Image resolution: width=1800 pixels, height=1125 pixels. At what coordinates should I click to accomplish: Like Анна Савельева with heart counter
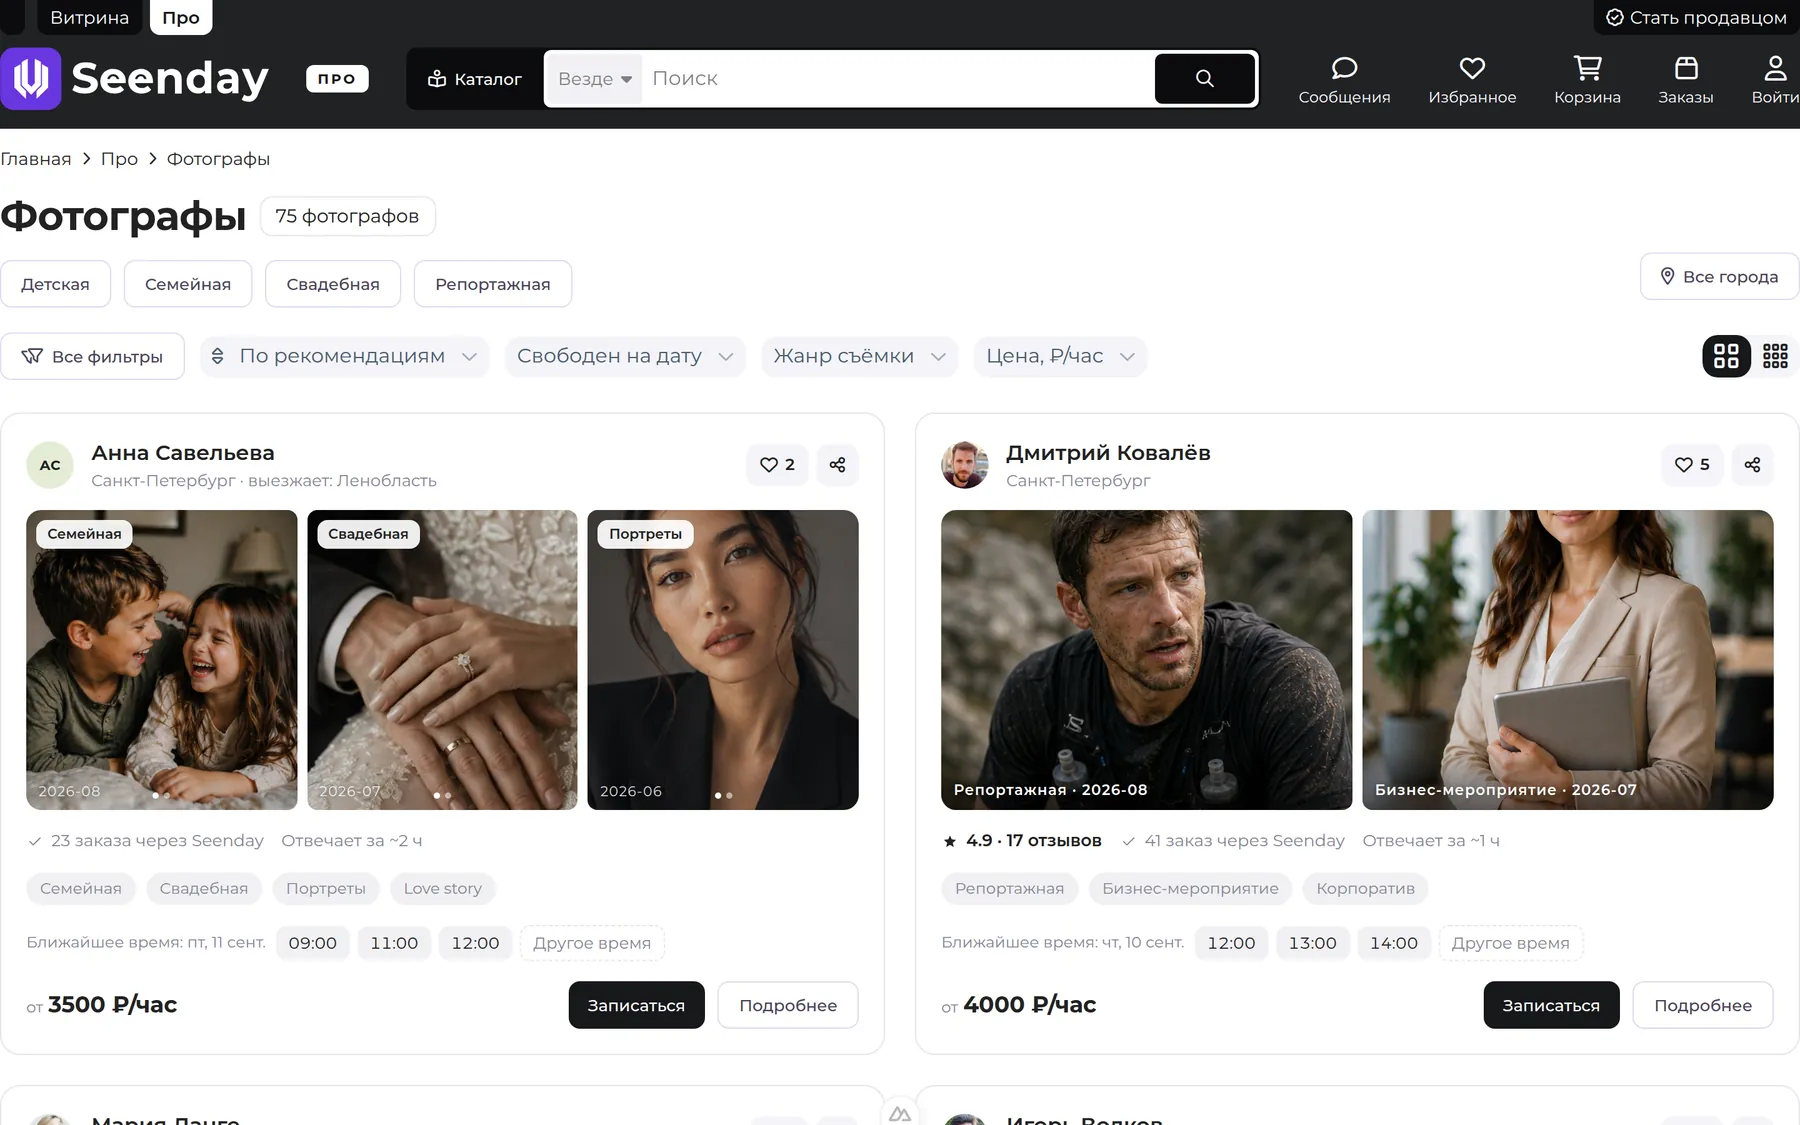[x=777, y=465]
